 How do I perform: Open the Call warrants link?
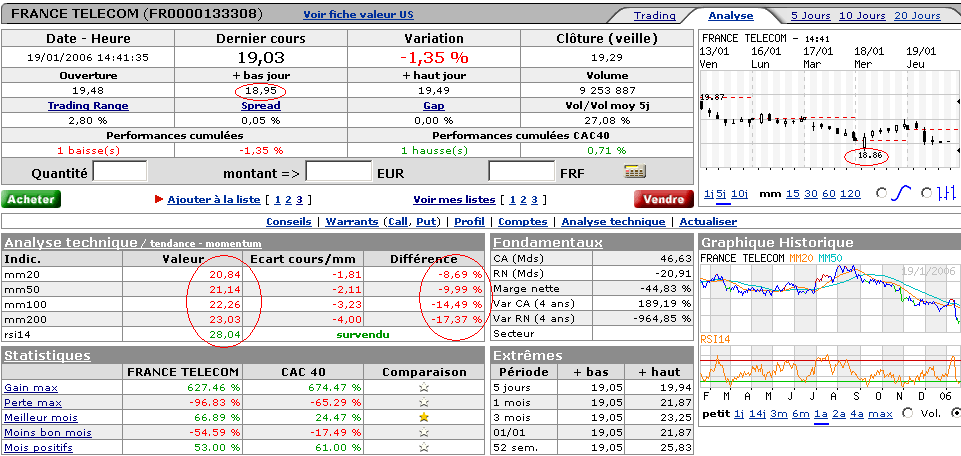[x=398, y=222]
